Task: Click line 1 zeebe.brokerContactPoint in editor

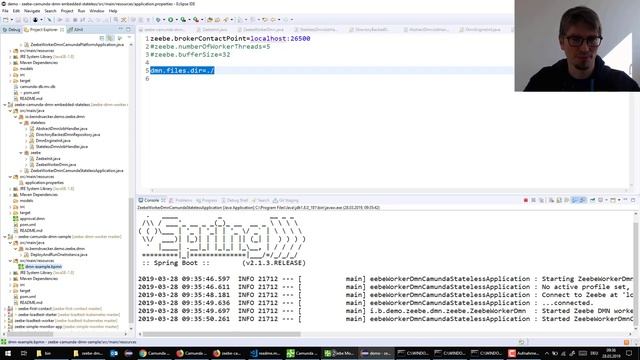Action: pyautogui.click(x=230, y=38)
